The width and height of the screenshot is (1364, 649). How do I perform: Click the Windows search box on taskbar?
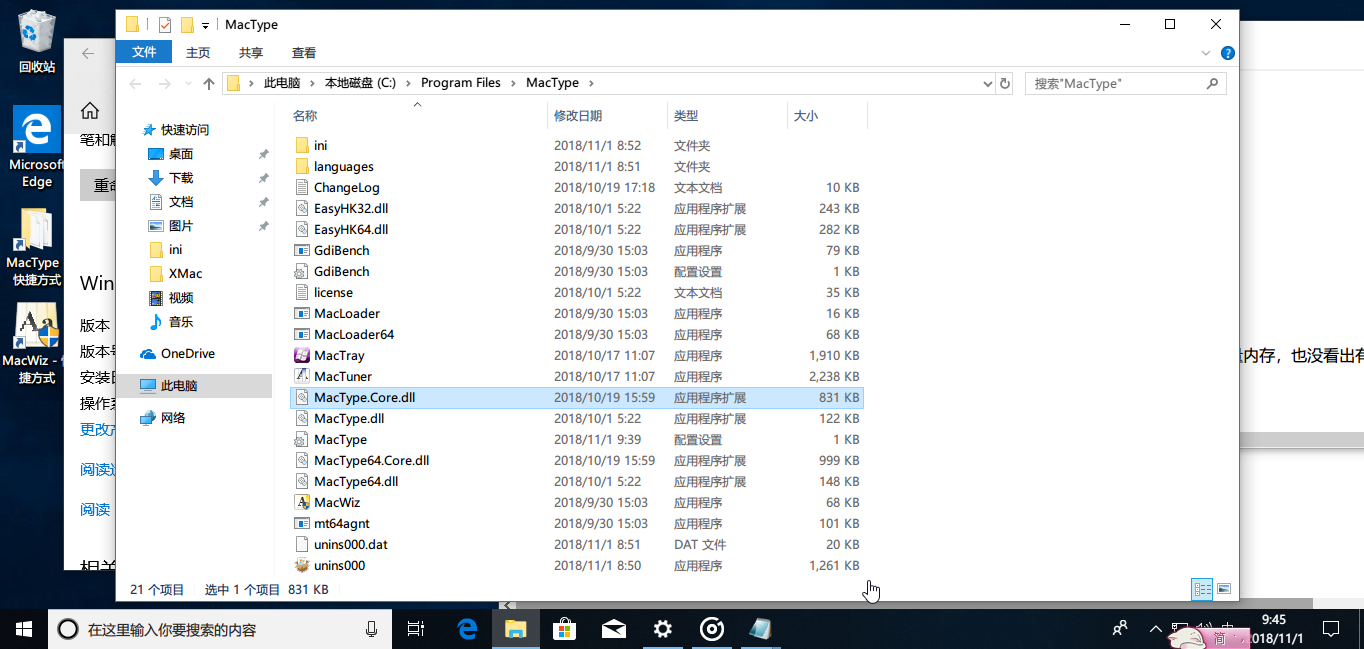click(220, 629)
